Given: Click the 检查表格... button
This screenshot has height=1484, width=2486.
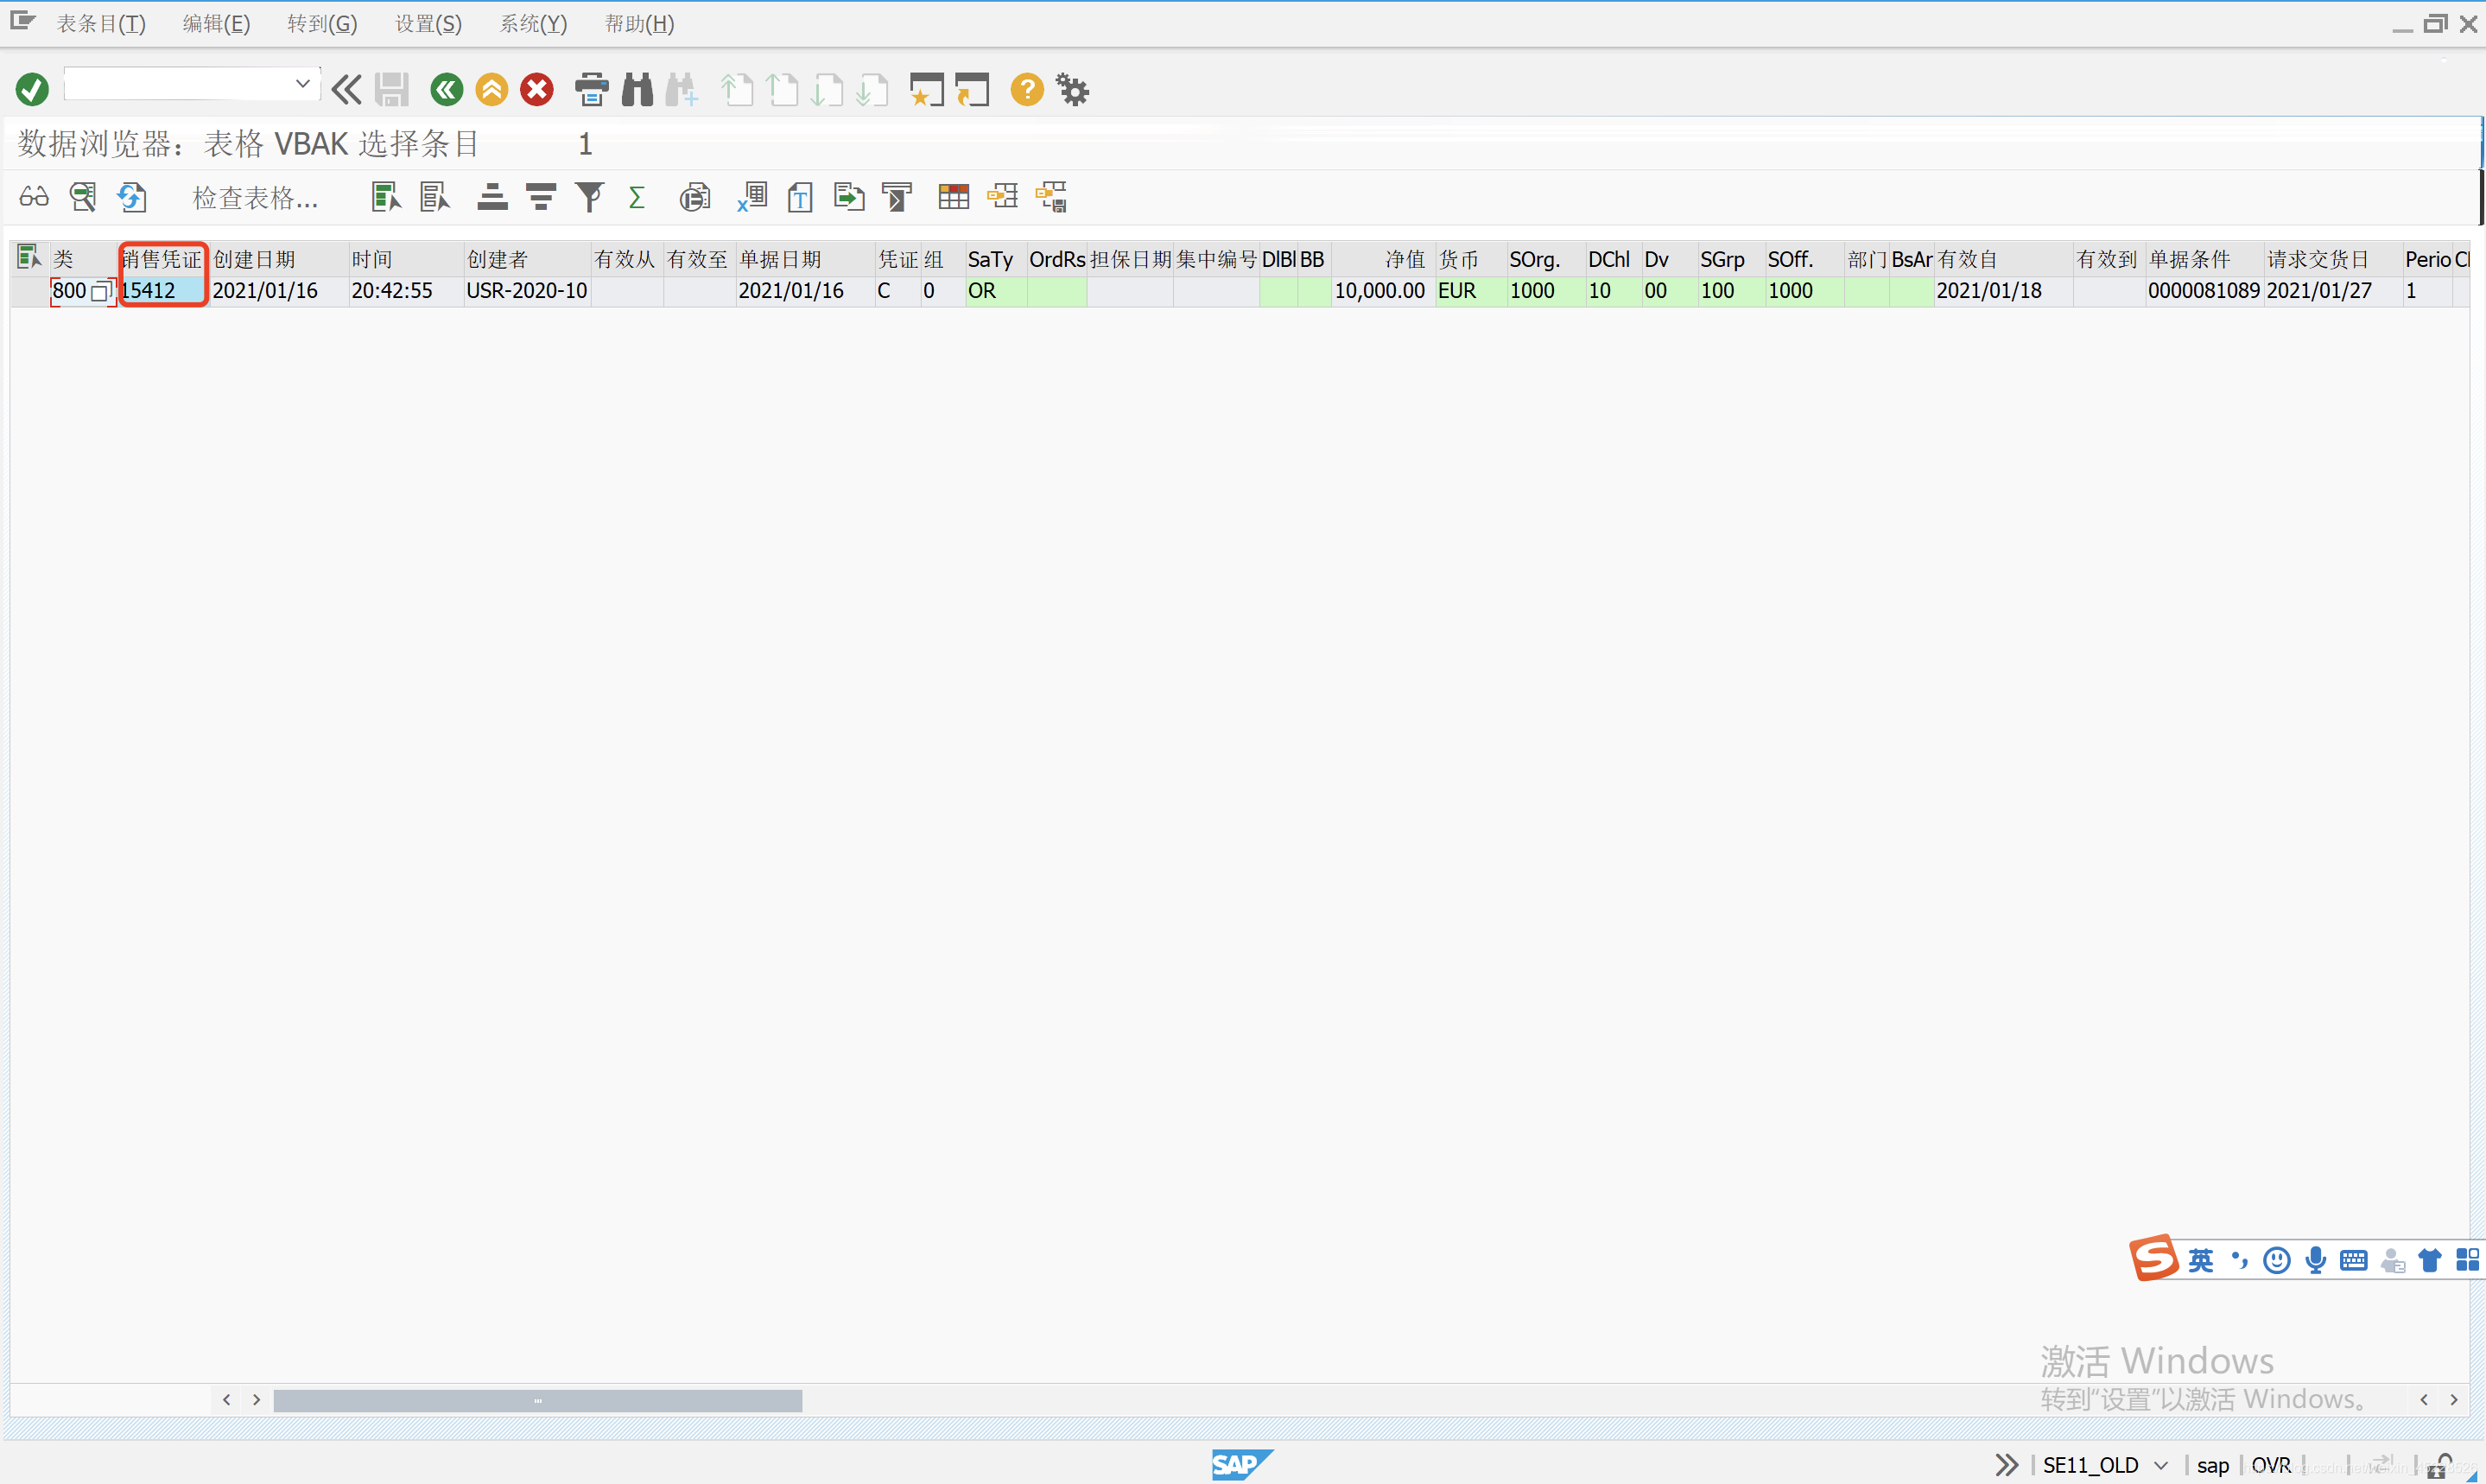Looking at the screenshot, I should pos(255,198).
